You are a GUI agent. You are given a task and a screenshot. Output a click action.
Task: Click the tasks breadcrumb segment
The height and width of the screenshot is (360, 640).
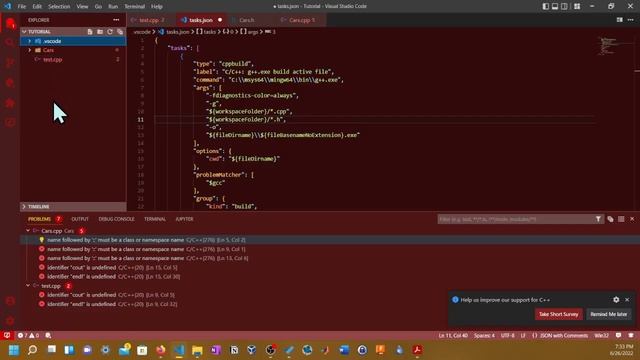[x=206, y=31]
